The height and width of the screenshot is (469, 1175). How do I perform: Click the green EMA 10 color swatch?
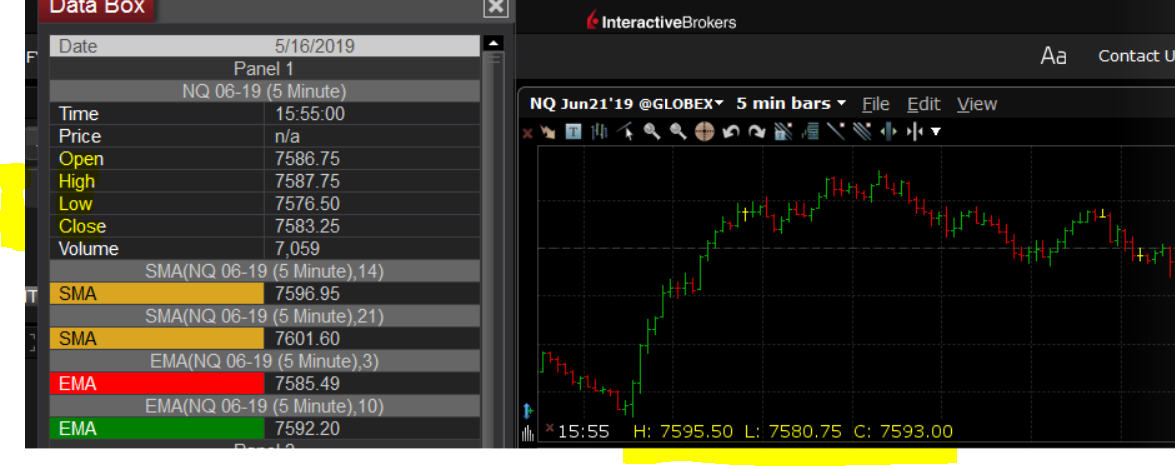click(157, 429)
